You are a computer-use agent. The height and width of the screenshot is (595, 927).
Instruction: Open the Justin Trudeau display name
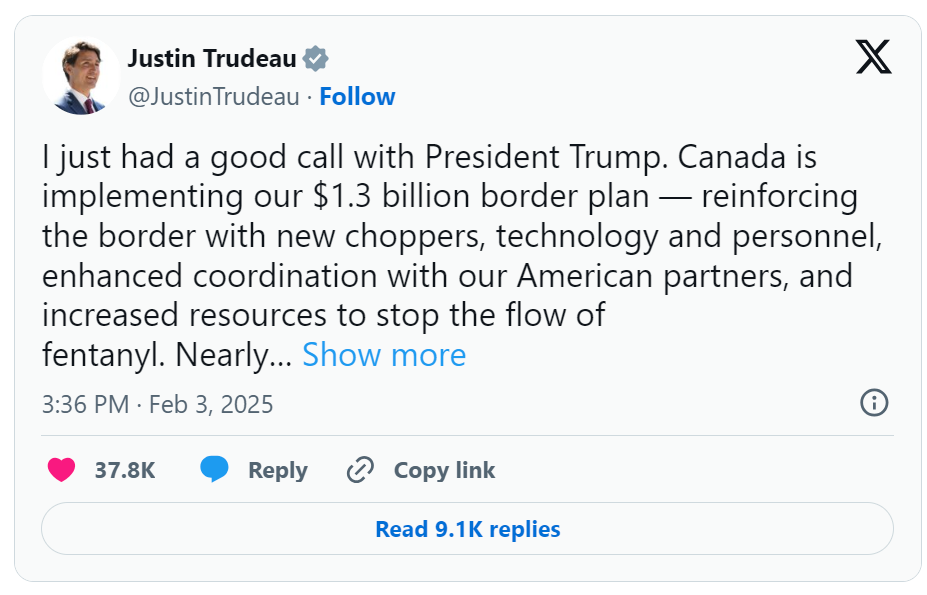(212, 59)
